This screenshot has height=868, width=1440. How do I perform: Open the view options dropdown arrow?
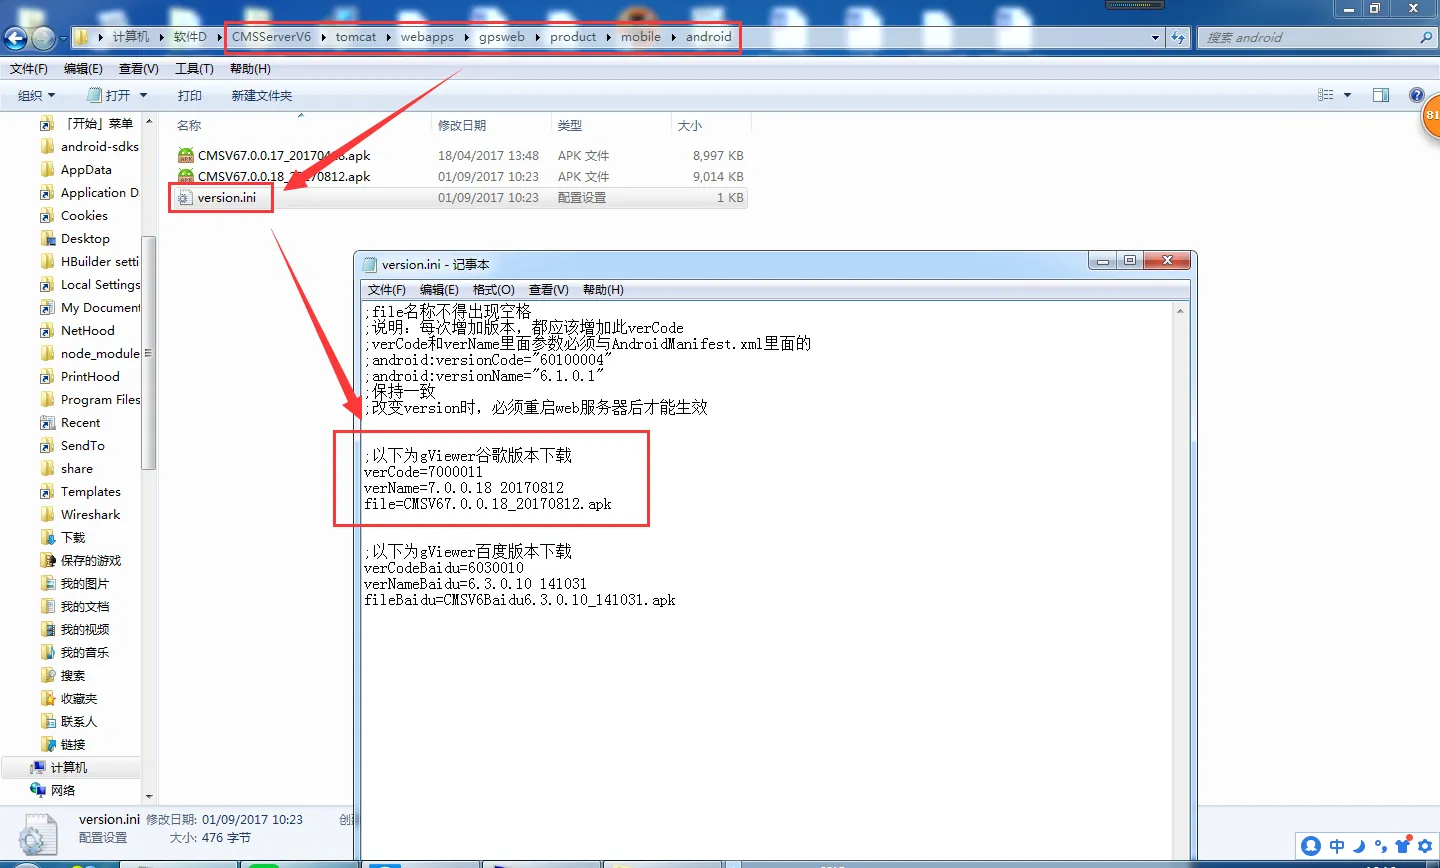tap(1347, 95)
